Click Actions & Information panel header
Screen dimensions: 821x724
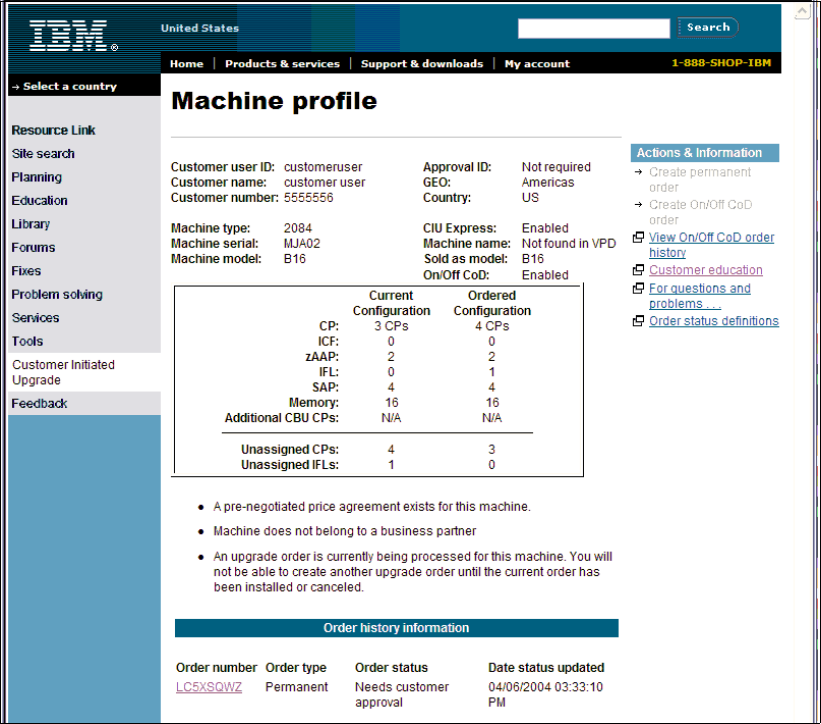click(x=705, y=153)
